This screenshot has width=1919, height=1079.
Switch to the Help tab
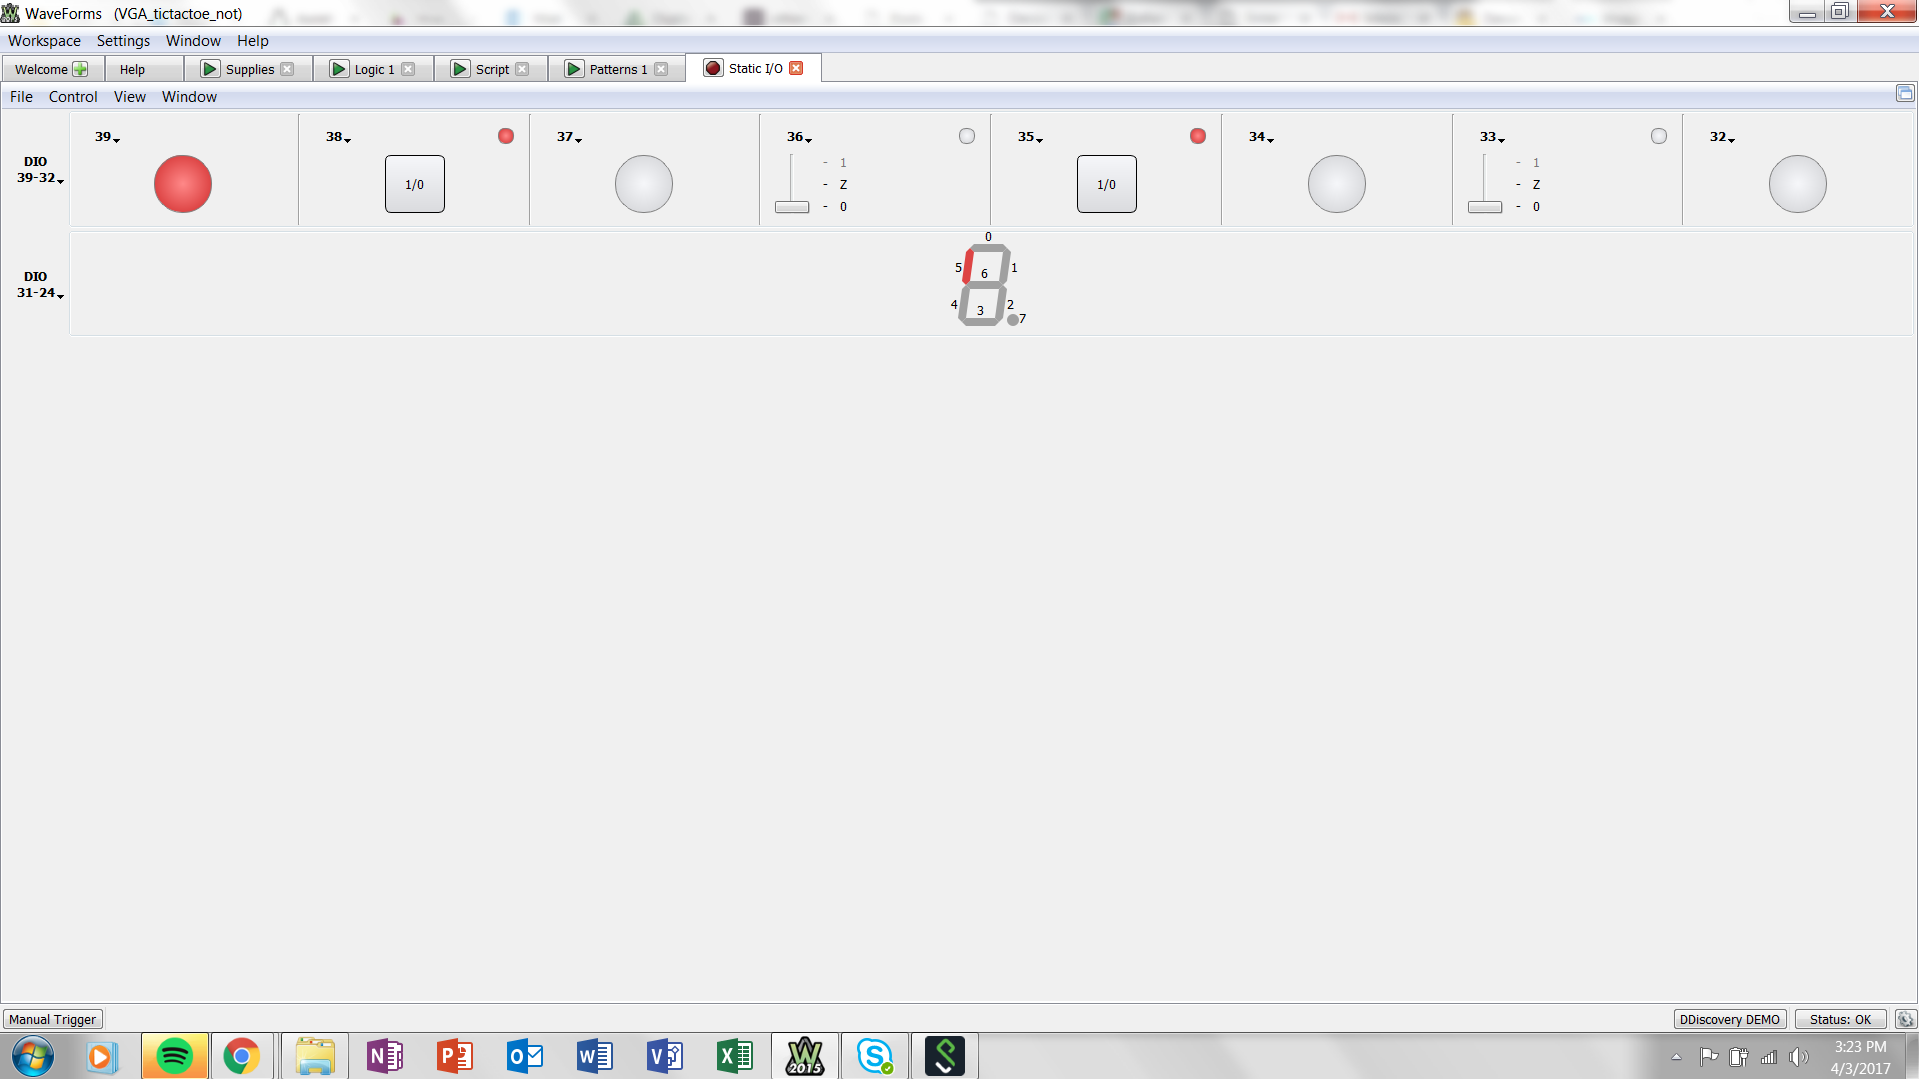coord(132,69)
